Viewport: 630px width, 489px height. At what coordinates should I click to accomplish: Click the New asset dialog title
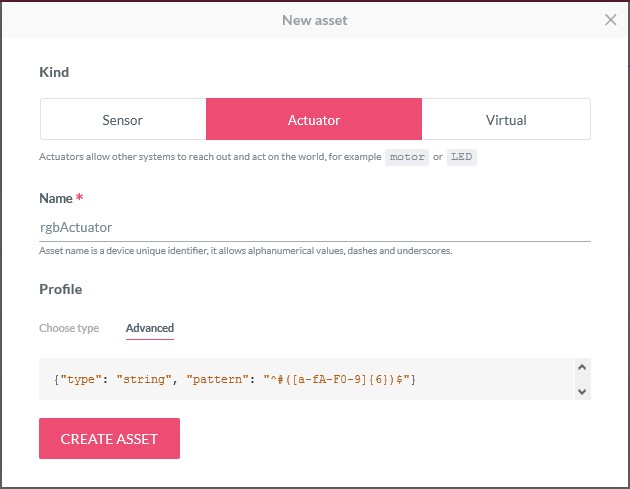[x=314, y=20]
